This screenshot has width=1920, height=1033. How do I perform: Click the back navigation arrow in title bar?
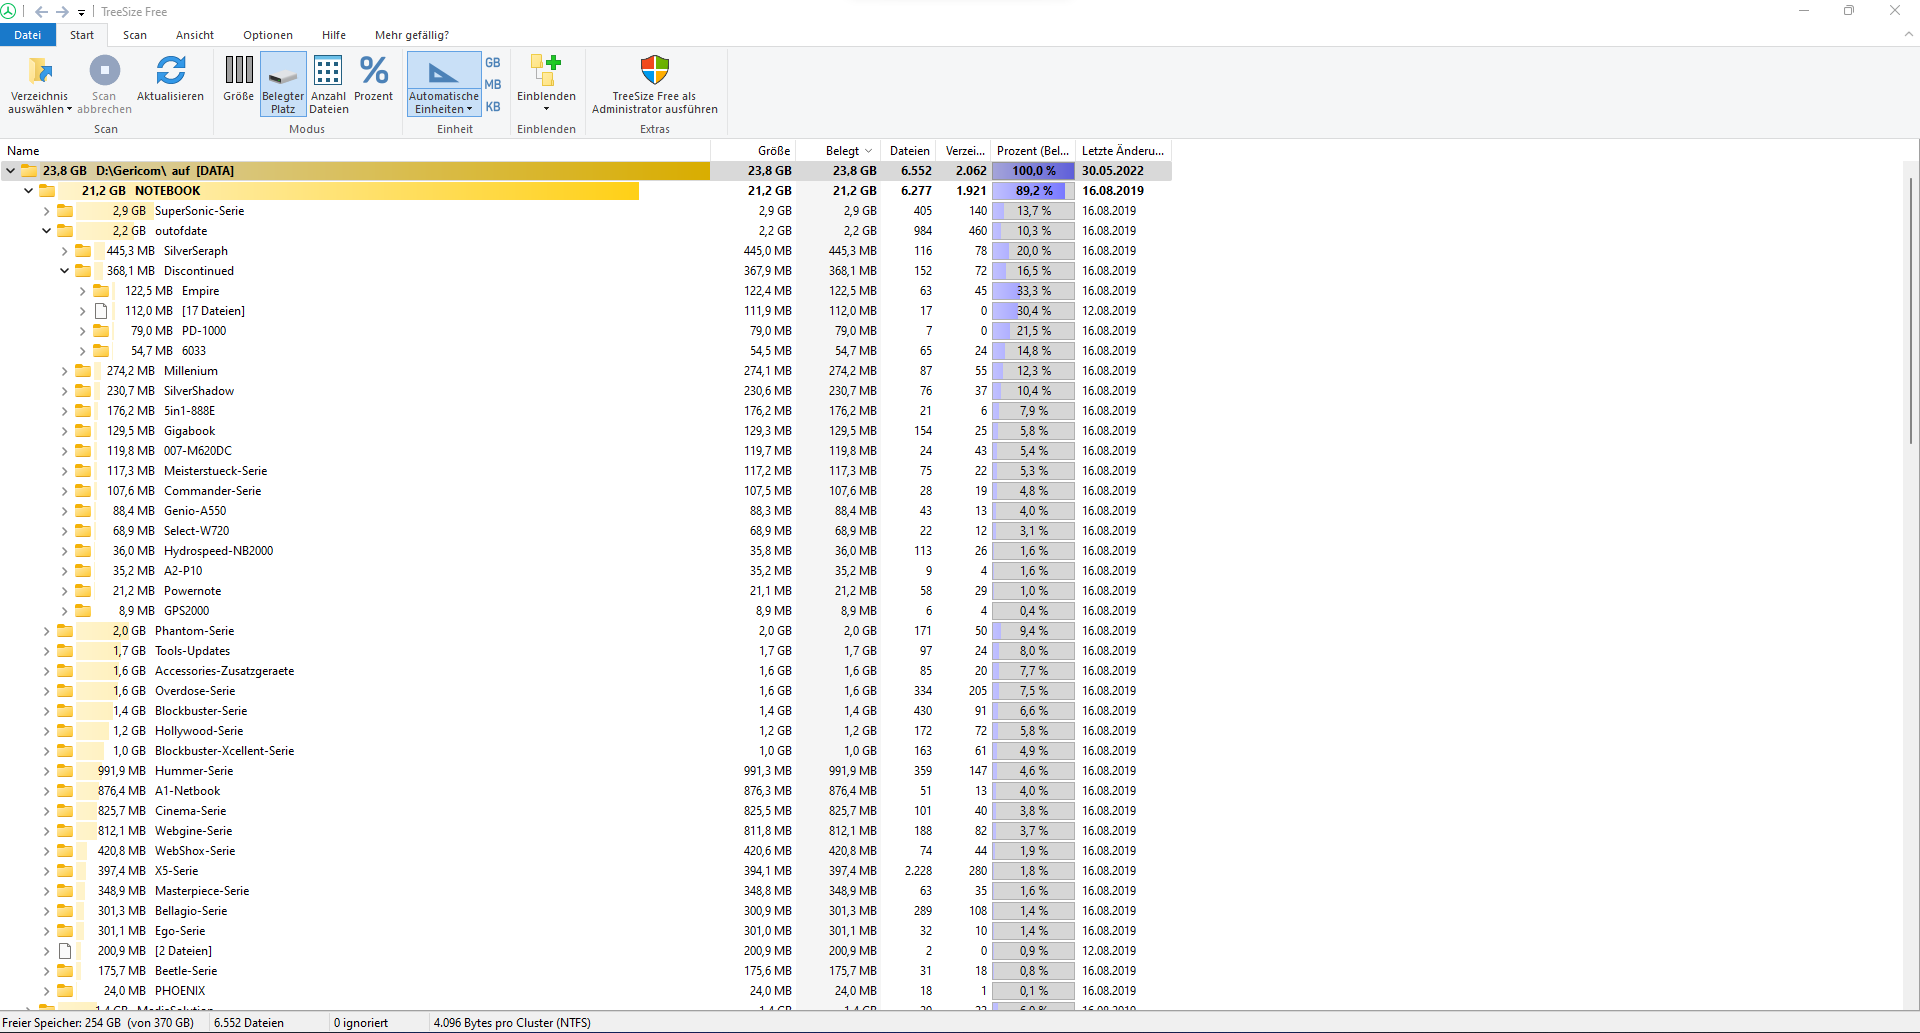41,12
